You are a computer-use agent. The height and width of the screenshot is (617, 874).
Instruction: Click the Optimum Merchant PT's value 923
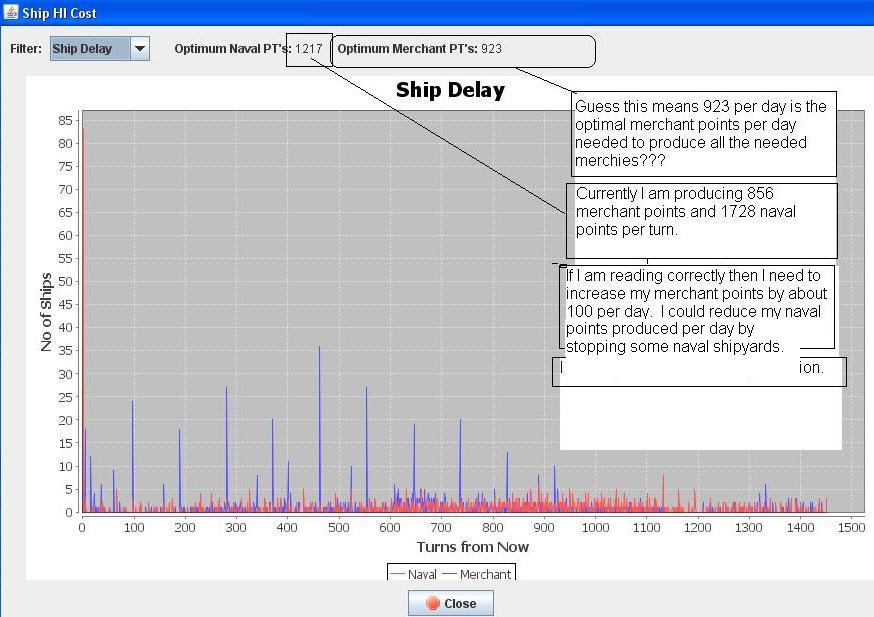(492, 48)
